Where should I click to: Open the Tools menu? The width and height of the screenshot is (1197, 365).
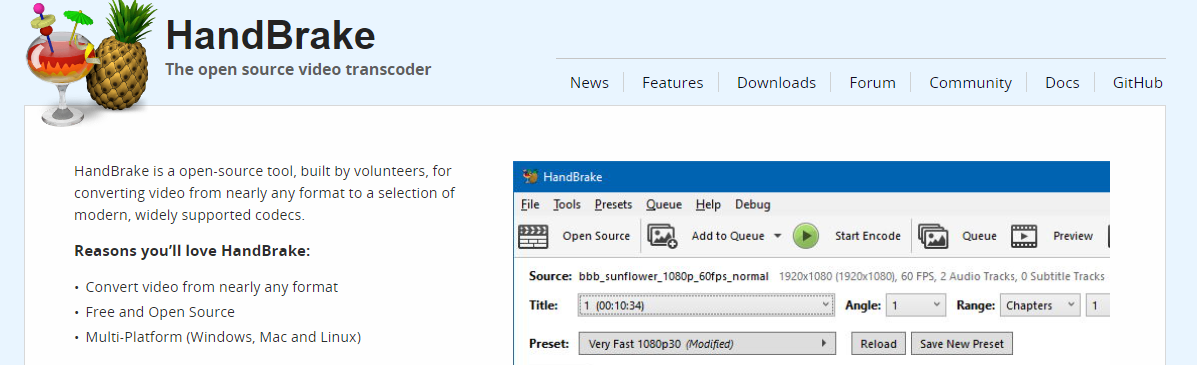click(567, 205)
